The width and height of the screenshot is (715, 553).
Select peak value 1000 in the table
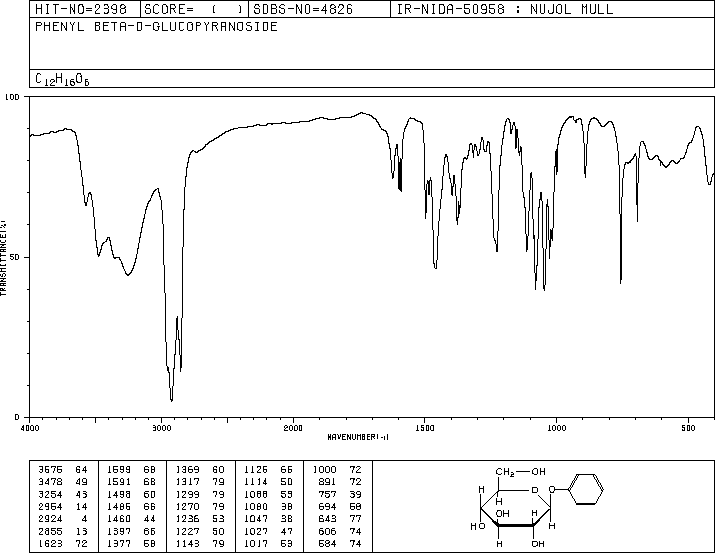pyautogui.click(x=325, y=470)
